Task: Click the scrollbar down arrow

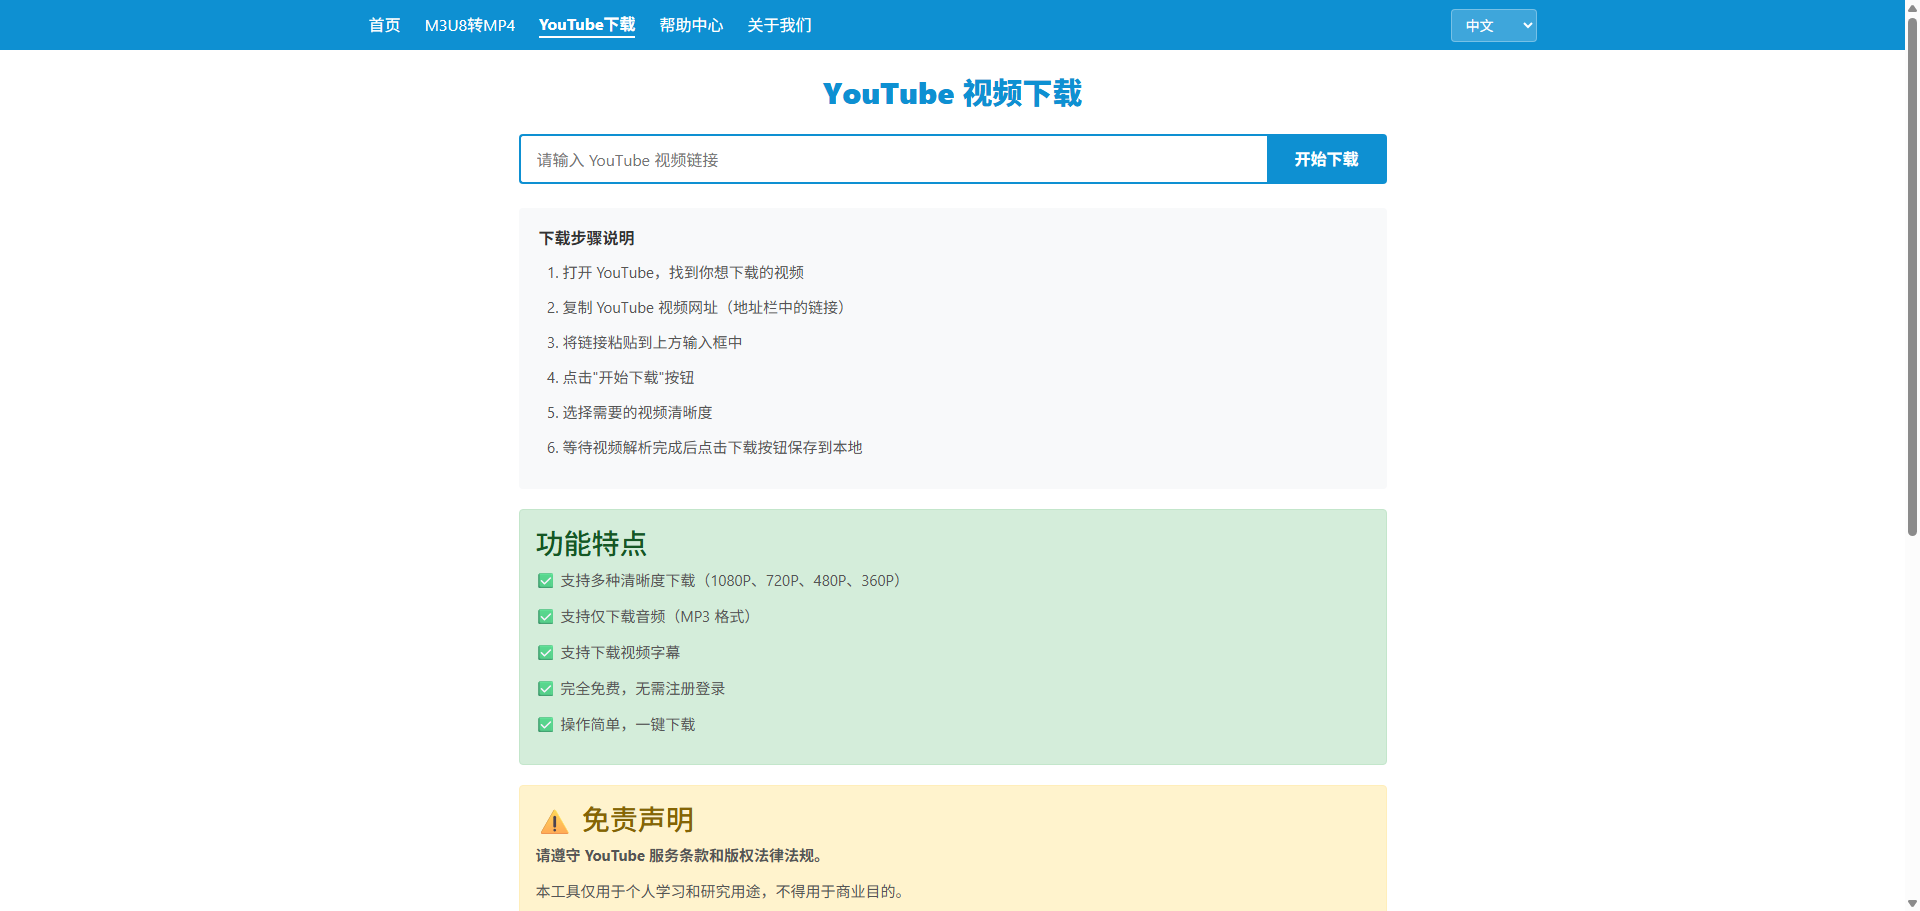Action: click(1911, 903)
